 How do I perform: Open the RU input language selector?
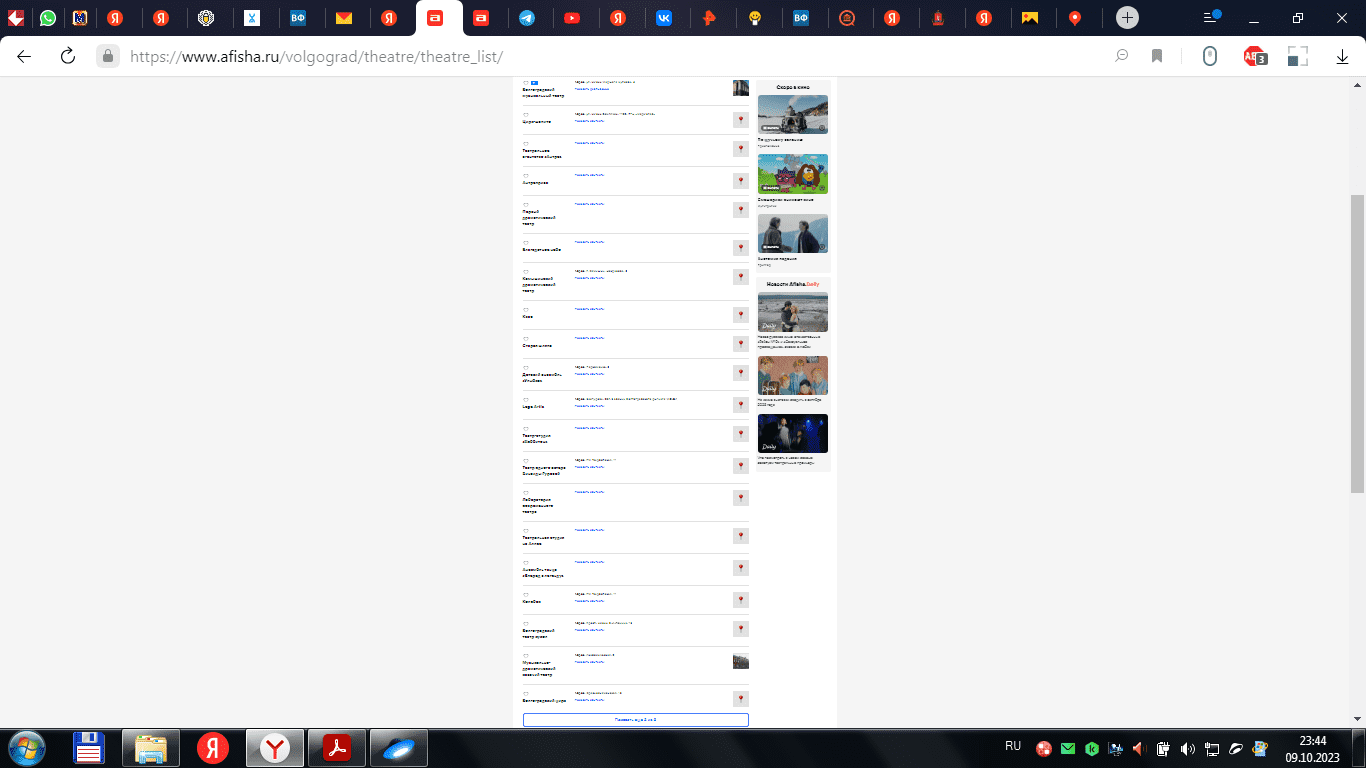pyautogui.click(x=1012, y=747)
